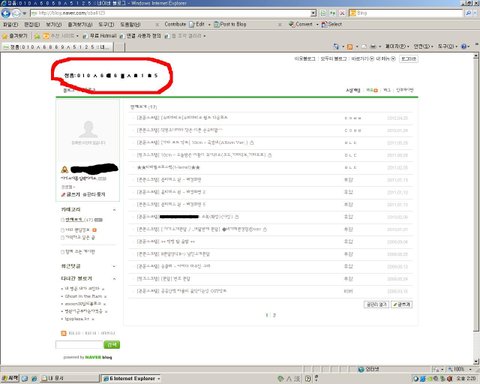Click the 시작 Start button on taskbar
Image resolution: width=480 pixels, height=384 pixels.
pyautogui.click(x=10, y=378)
